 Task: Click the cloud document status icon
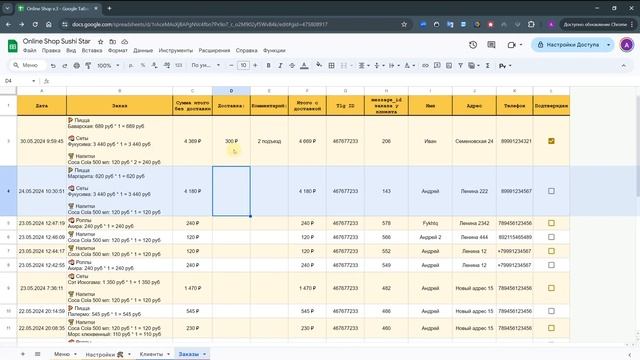(124, 42)
